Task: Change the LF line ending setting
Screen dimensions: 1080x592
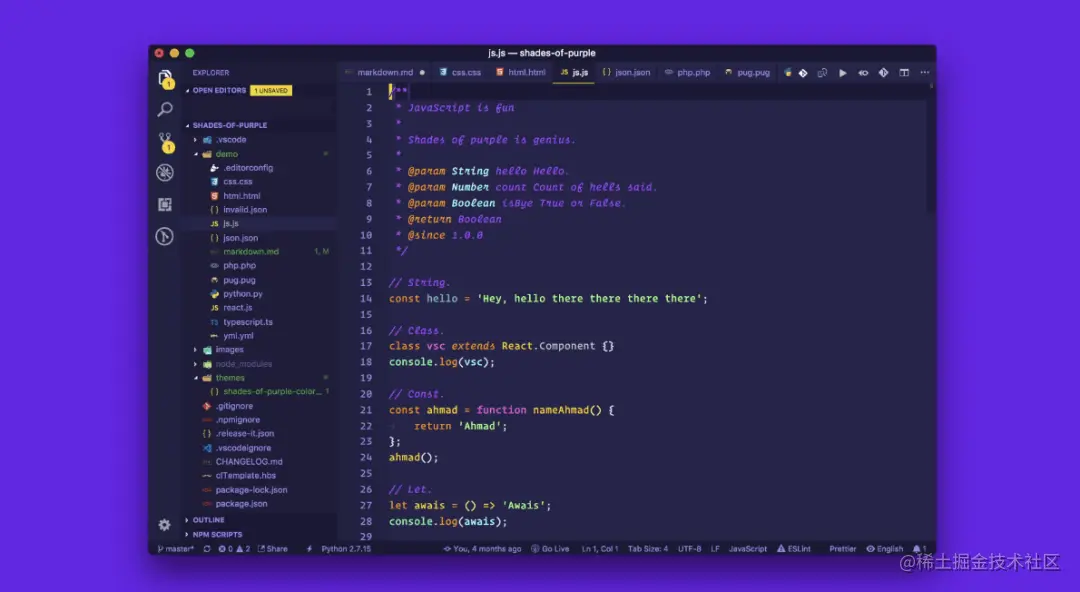Action: [715, 549]
